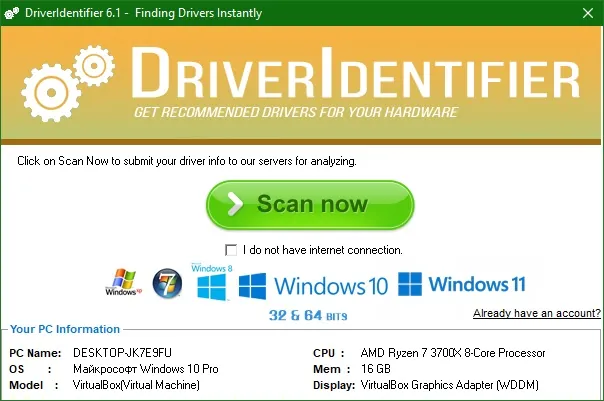The height and width of the screenshot is (401, 604).
Task: Click the Windows 7 orb icon
Action: point(167,284)
